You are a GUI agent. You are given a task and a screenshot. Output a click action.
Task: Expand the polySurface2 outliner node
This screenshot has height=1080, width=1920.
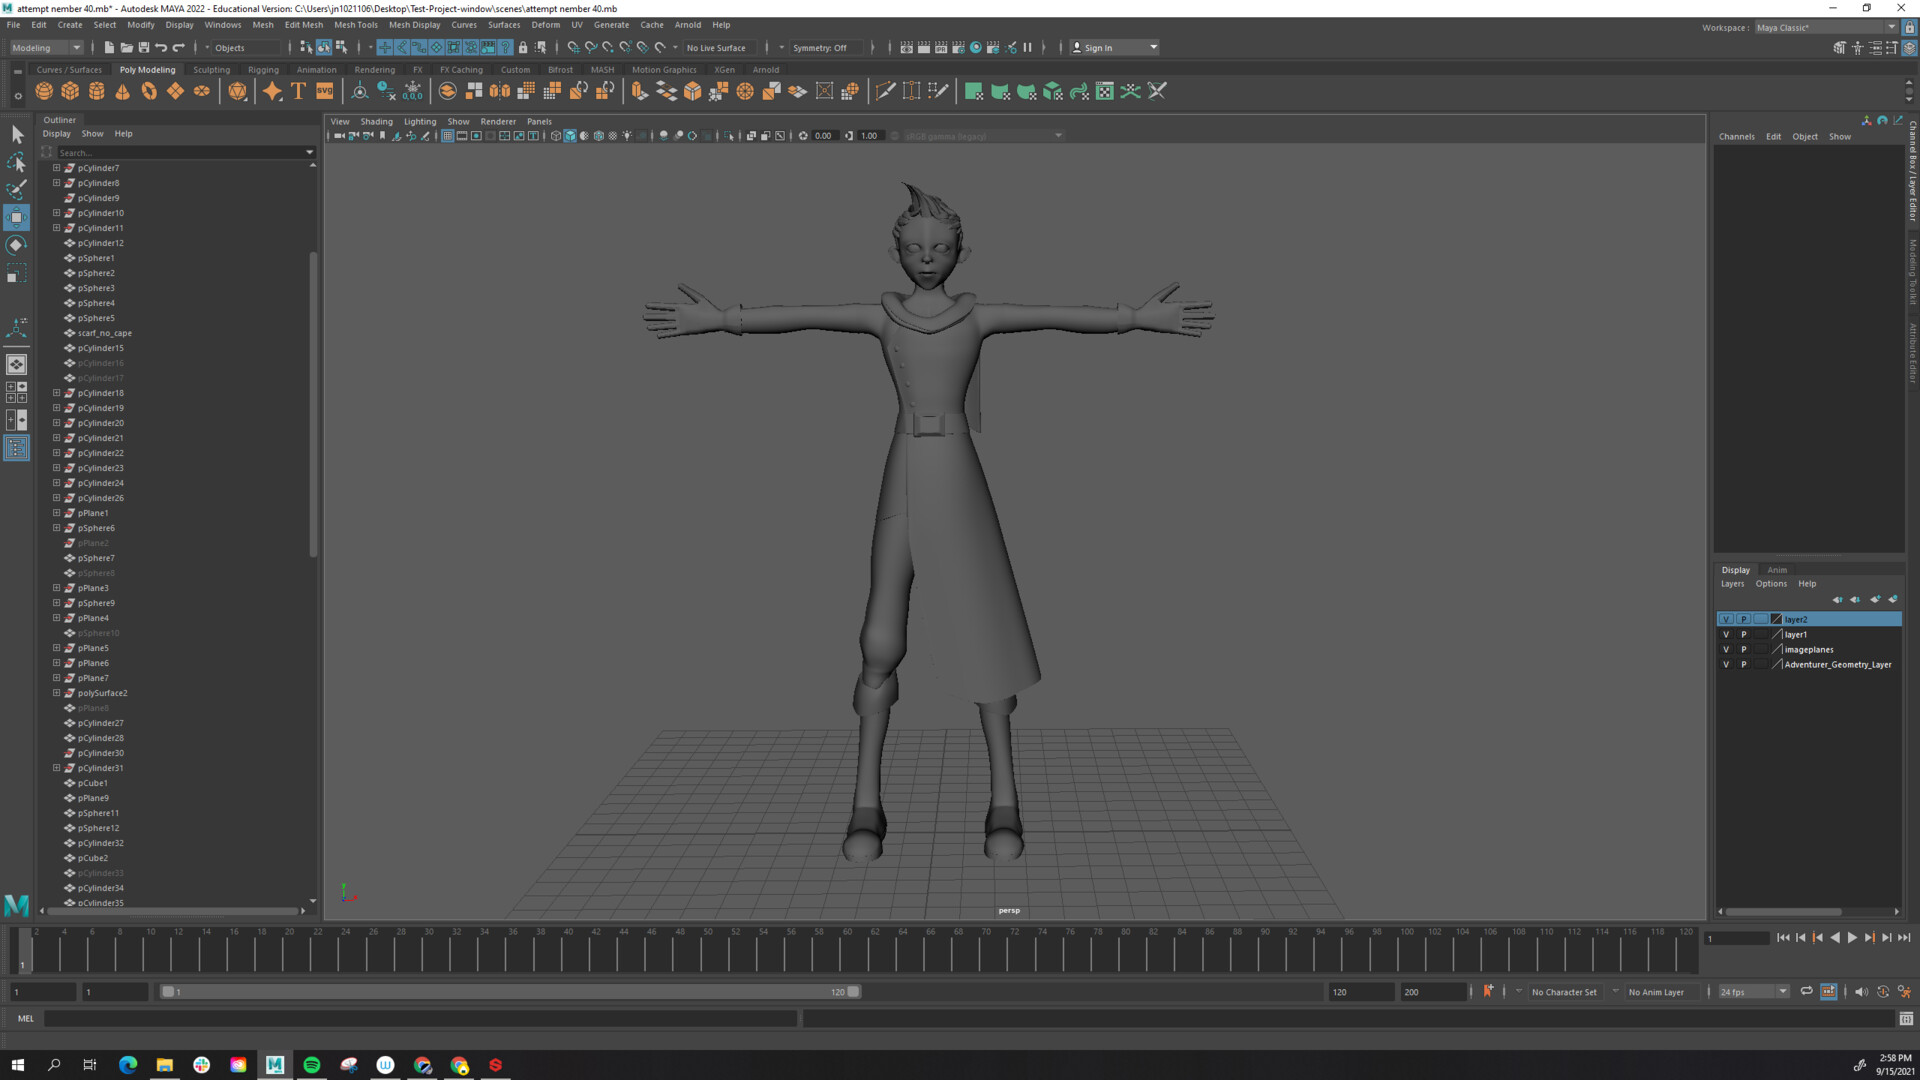click(57, 693)
